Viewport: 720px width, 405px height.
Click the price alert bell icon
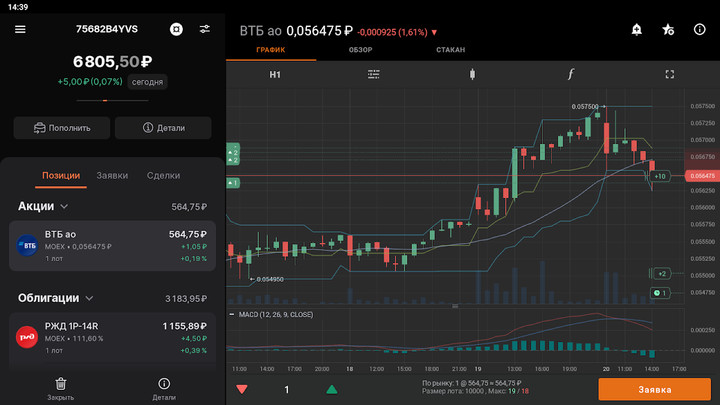coord(636,30)
